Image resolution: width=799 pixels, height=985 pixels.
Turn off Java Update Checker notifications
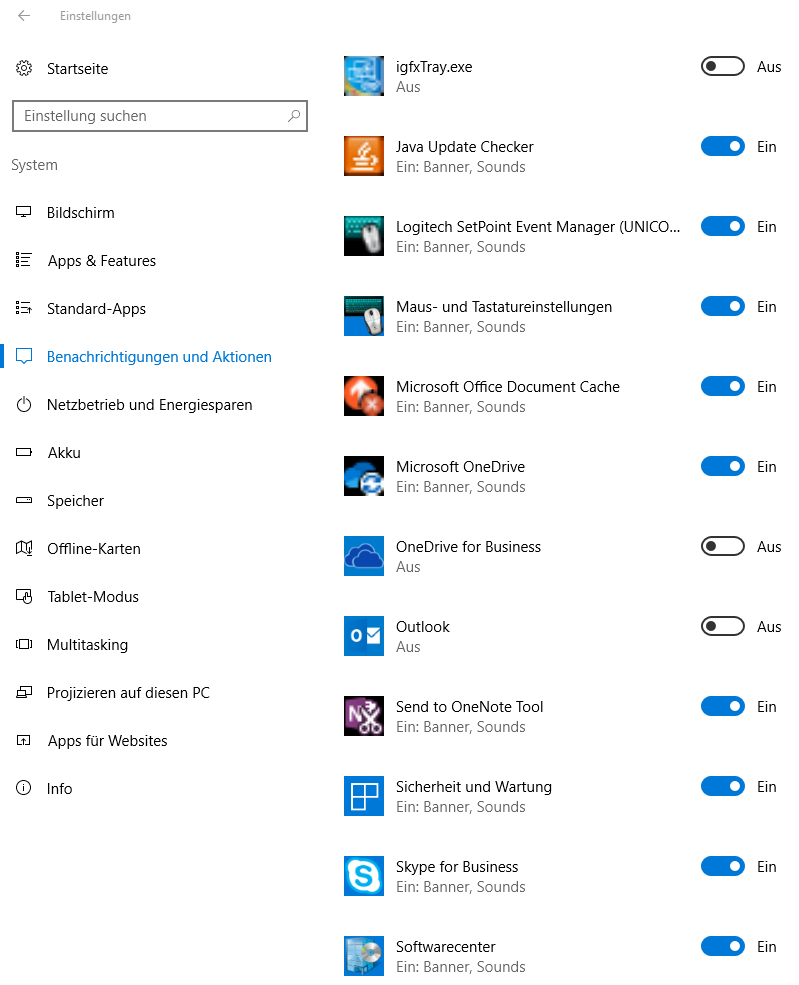coord(723,146)
